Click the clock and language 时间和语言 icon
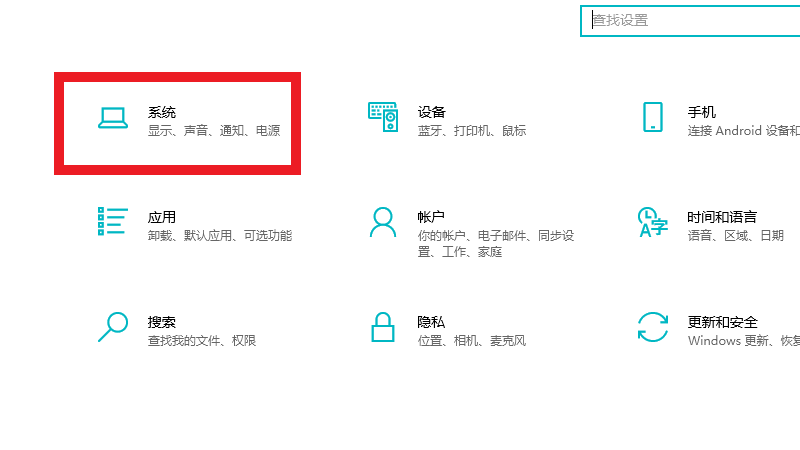800x450 pixels. pos(653,222)
